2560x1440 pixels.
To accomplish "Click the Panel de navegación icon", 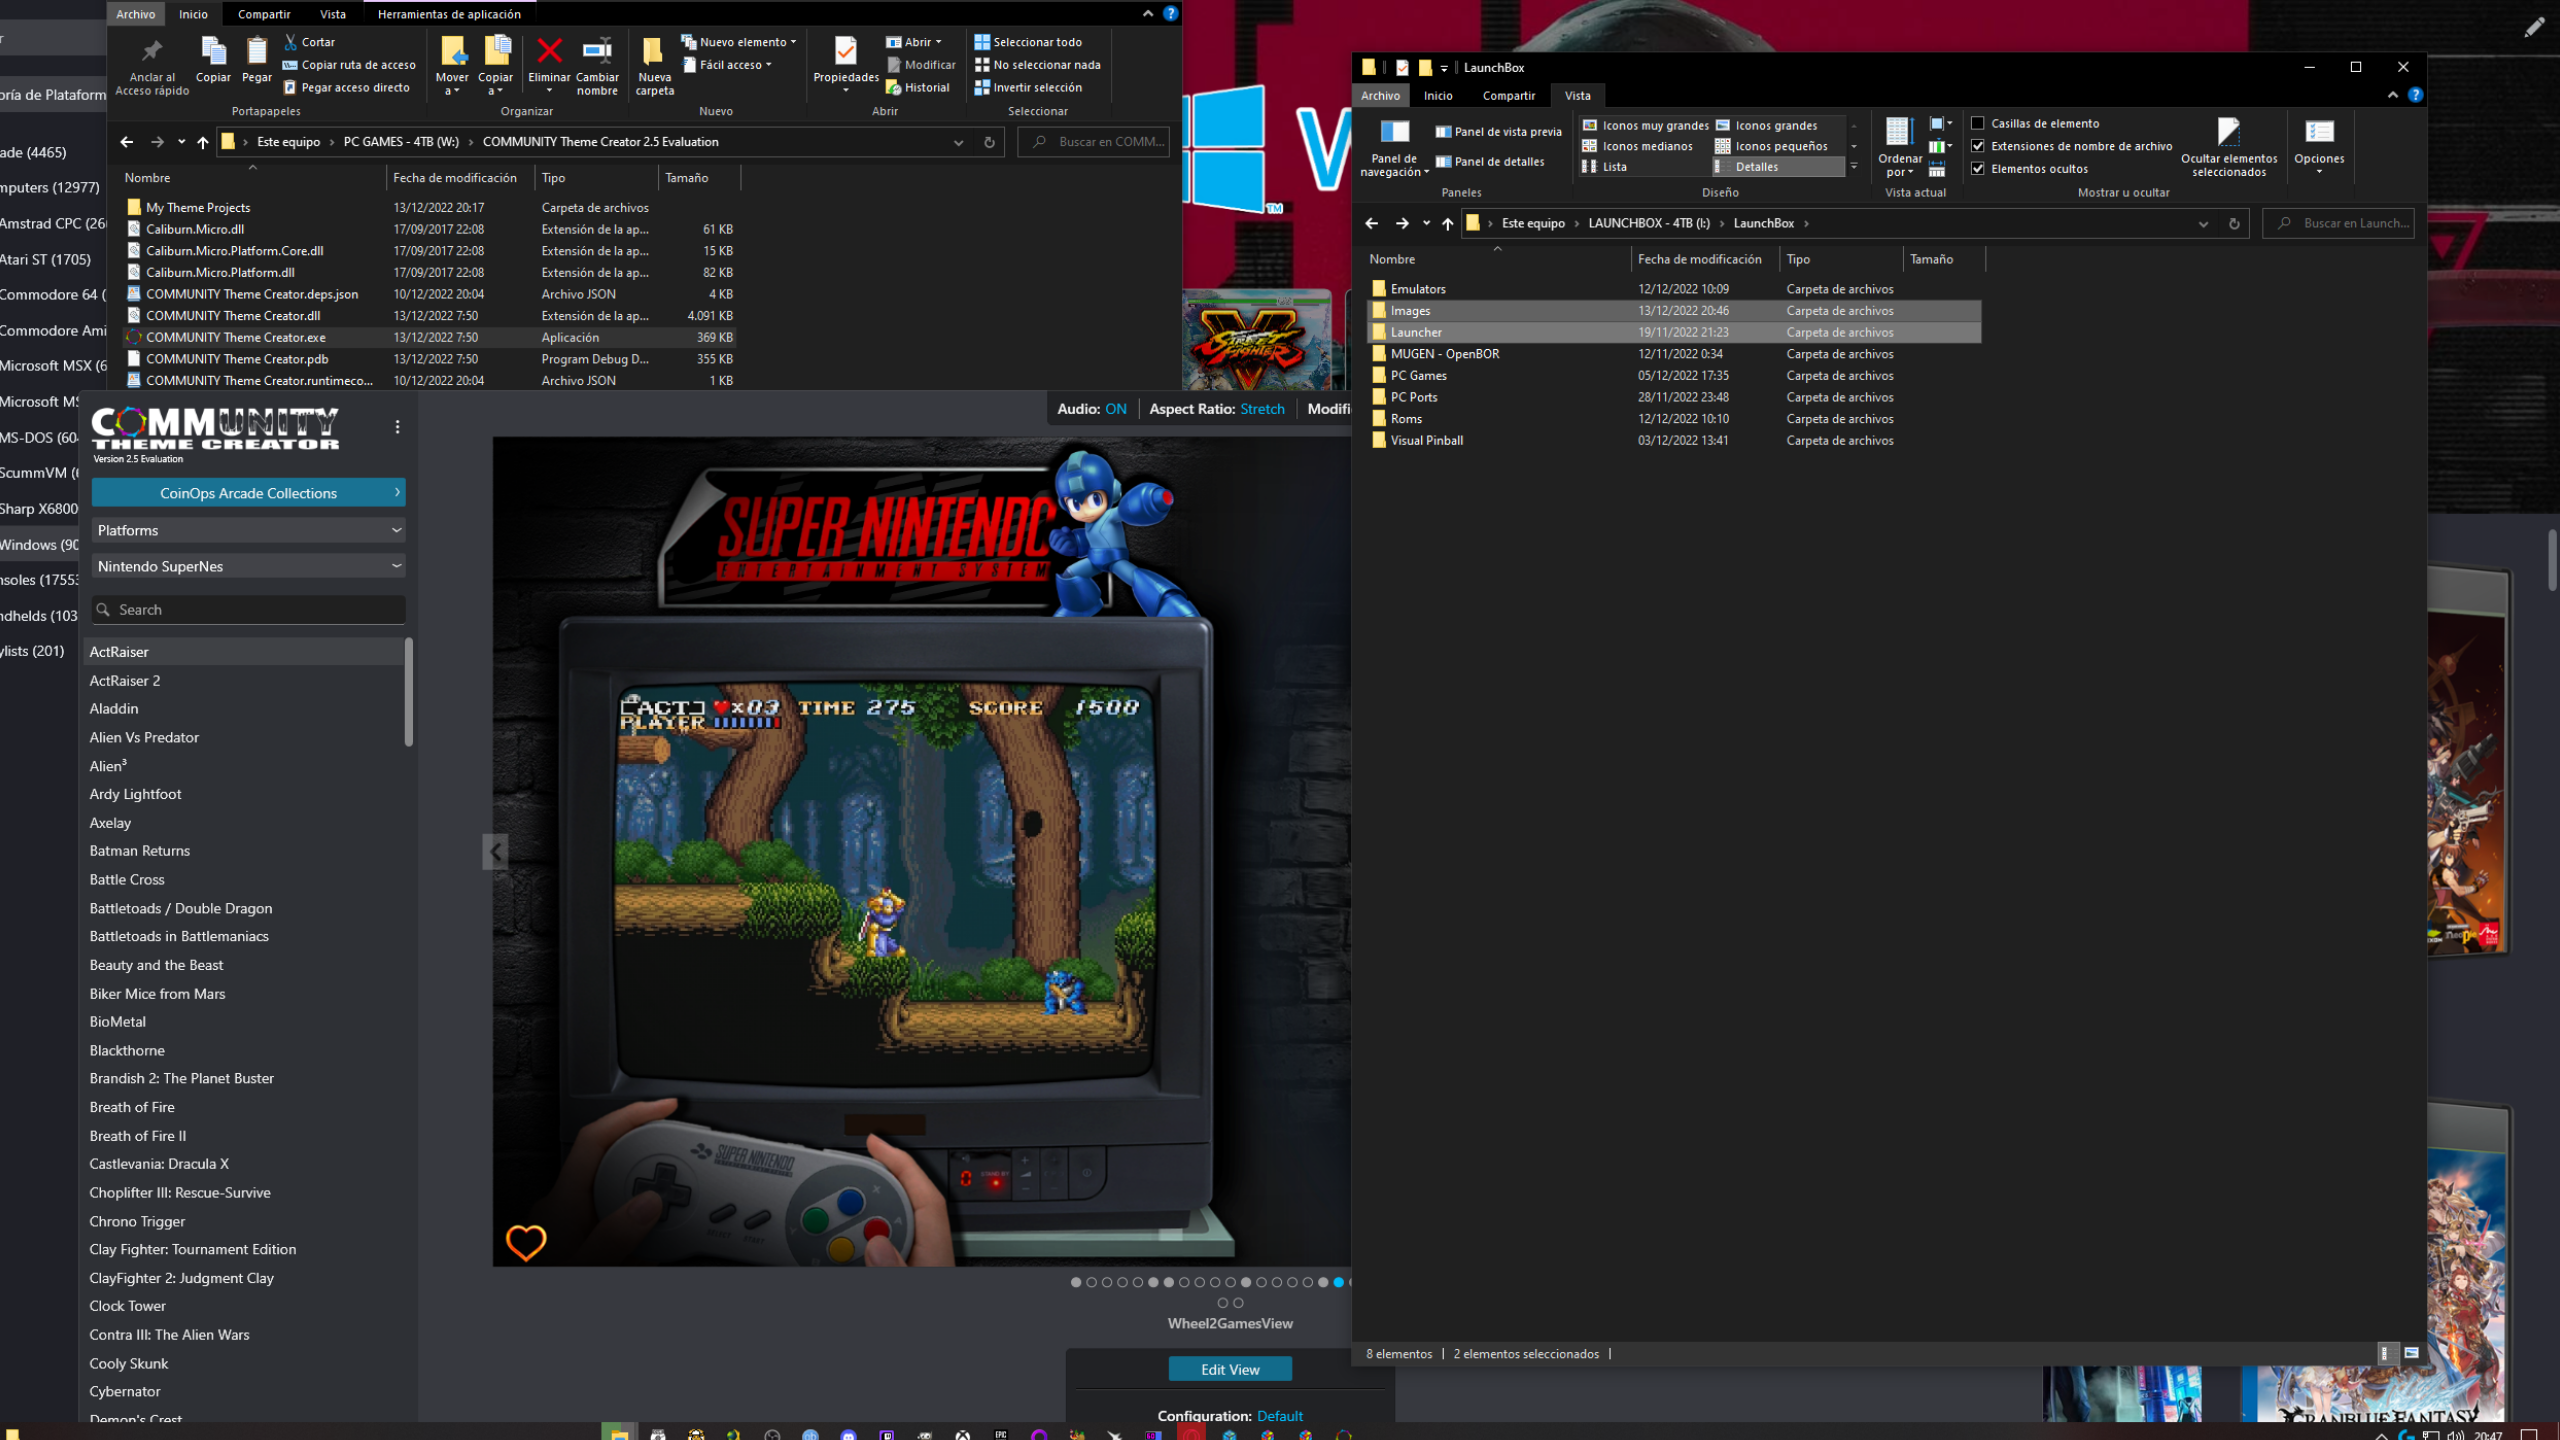I will [x=1394, y=131].
